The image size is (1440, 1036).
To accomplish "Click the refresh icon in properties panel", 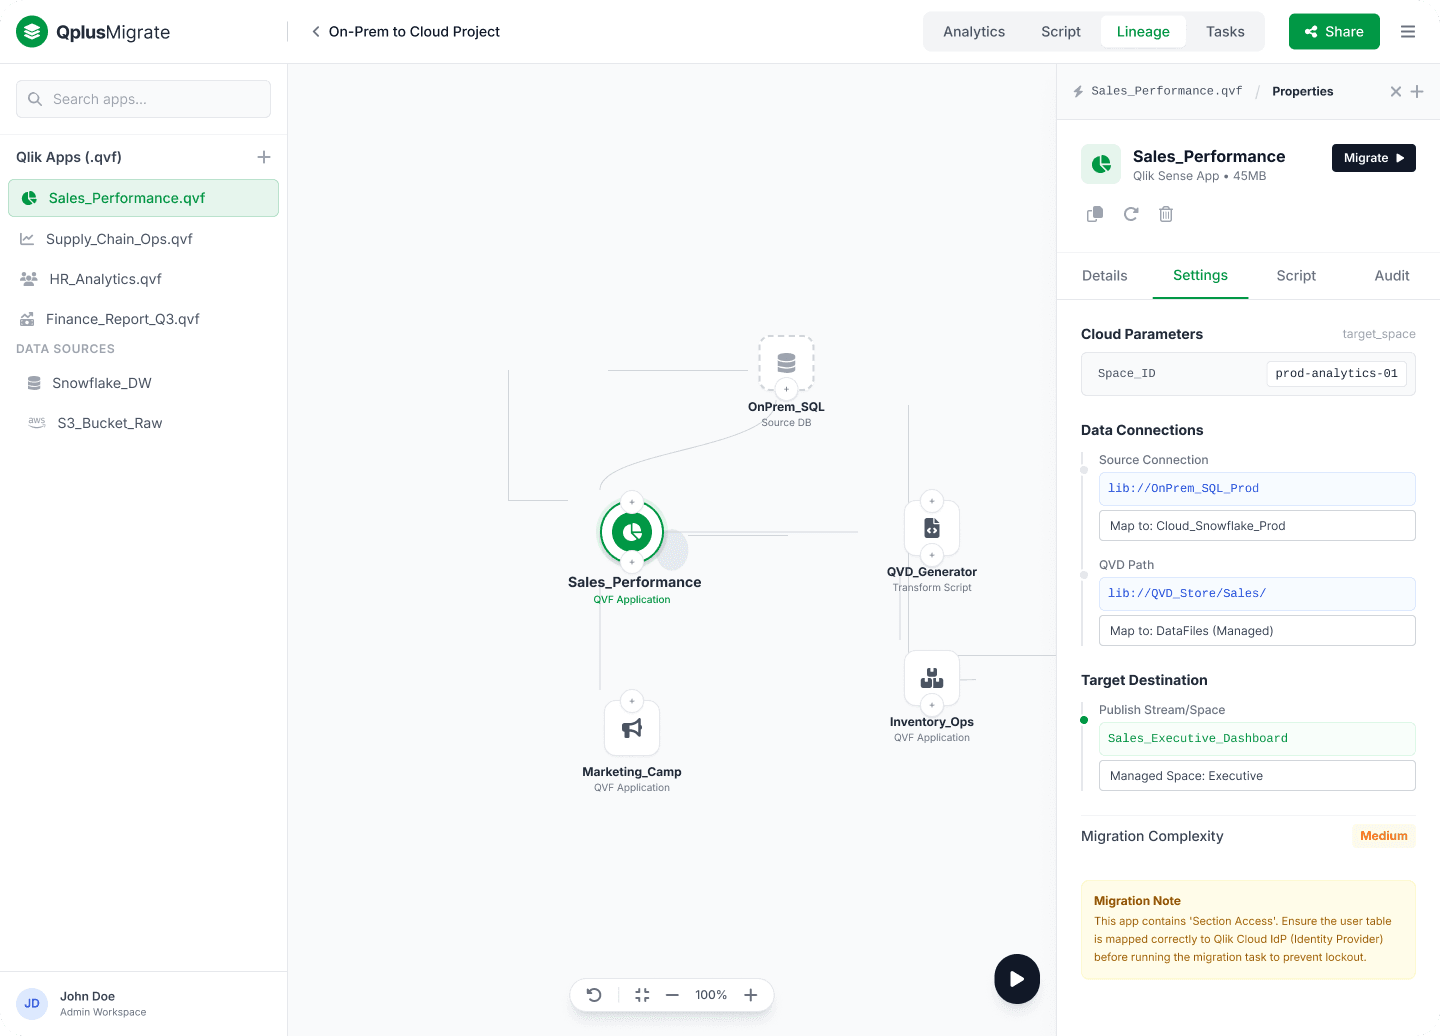I will [1131, 214].
